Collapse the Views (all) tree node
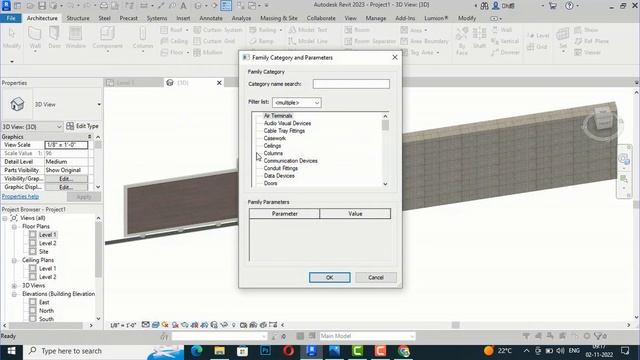 5,218
